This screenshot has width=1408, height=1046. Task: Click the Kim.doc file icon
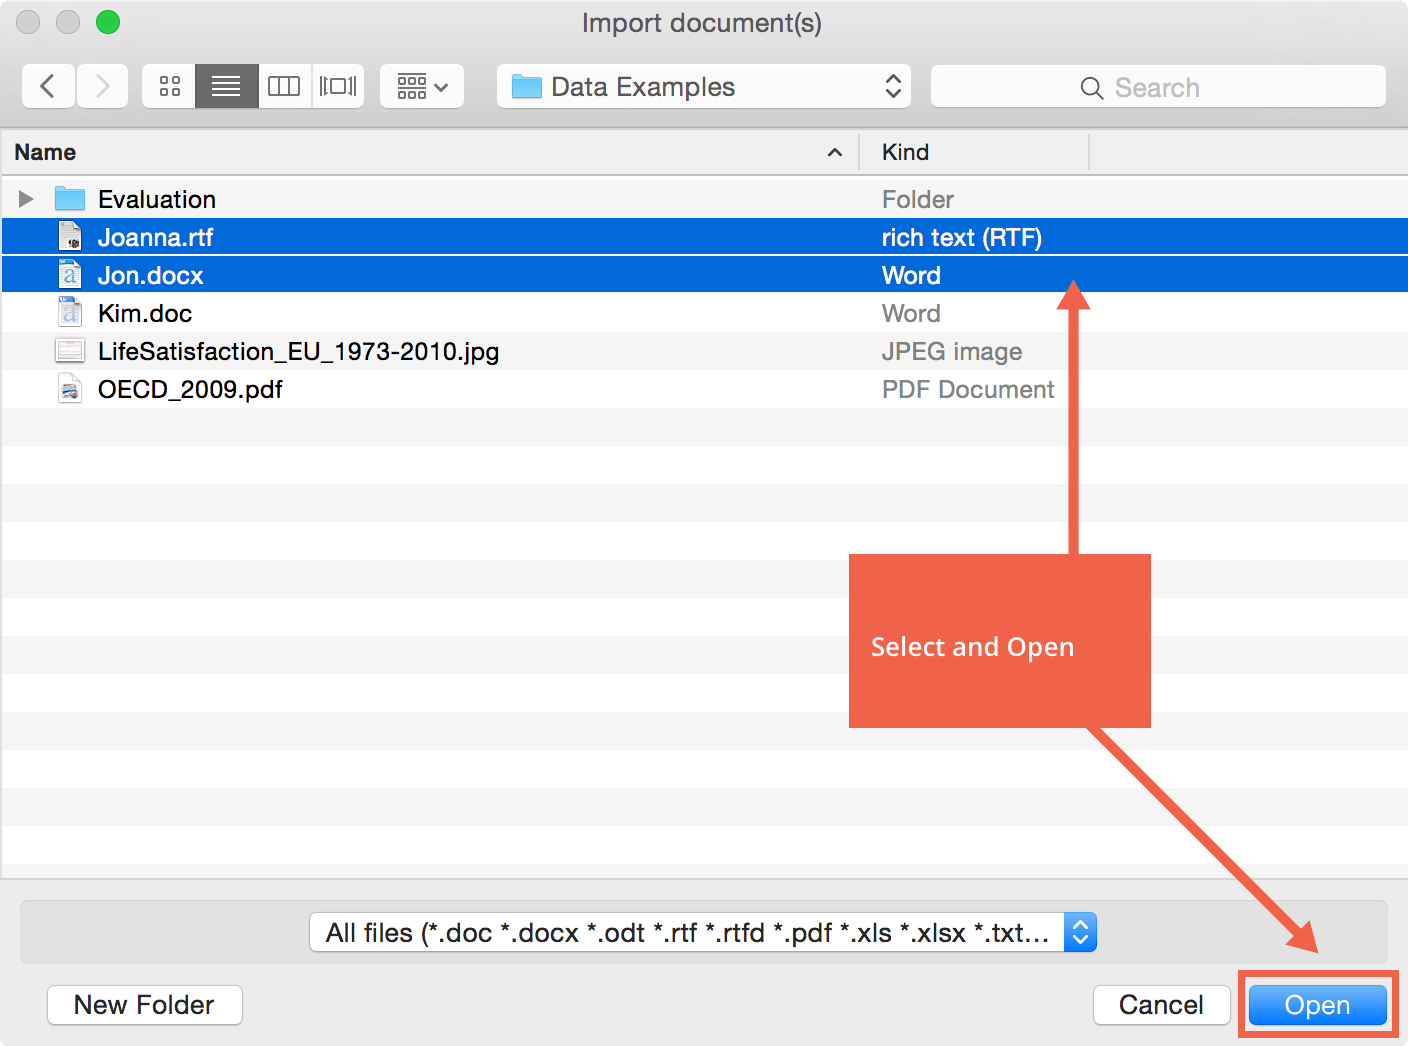(70, 313)
